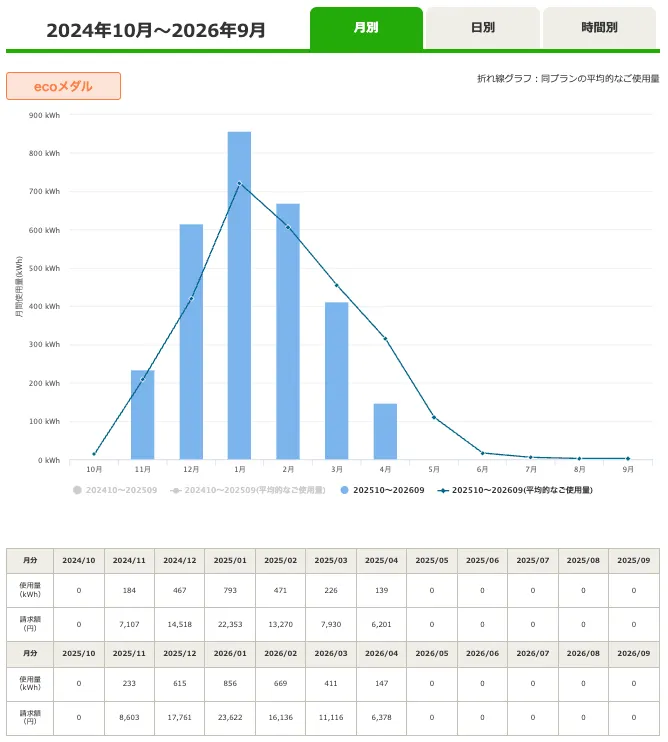This screenshot has width=668, height=742.
Task: Click the May data point on the line
Action: coord(434,417)
